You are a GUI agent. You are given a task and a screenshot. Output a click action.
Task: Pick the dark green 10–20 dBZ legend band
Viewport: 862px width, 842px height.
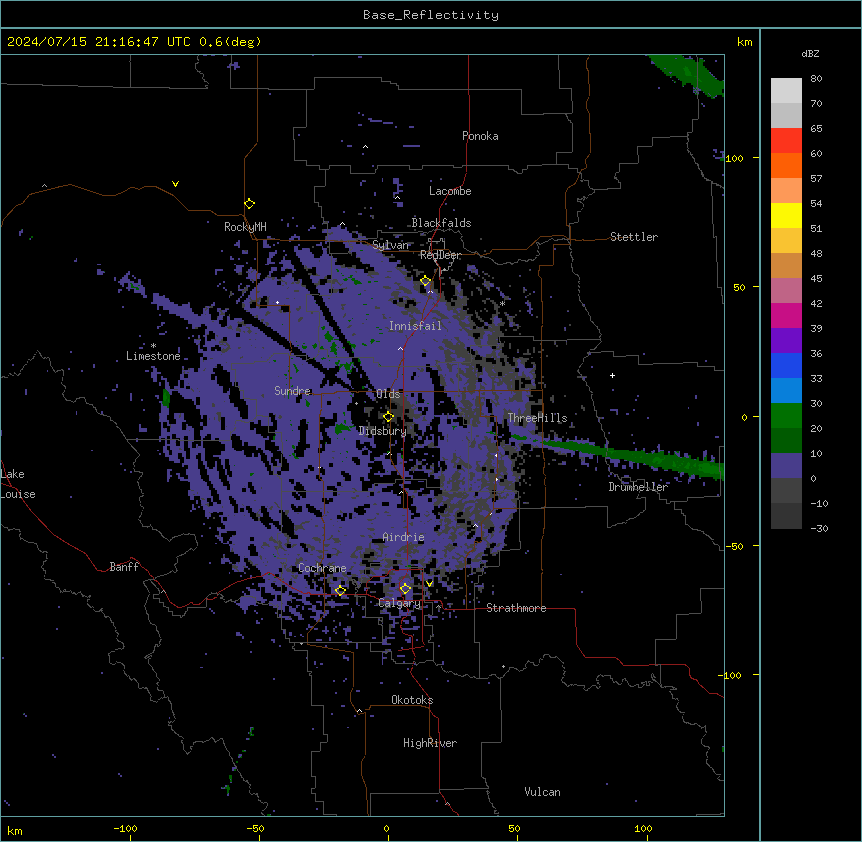(x=786, y=441)
